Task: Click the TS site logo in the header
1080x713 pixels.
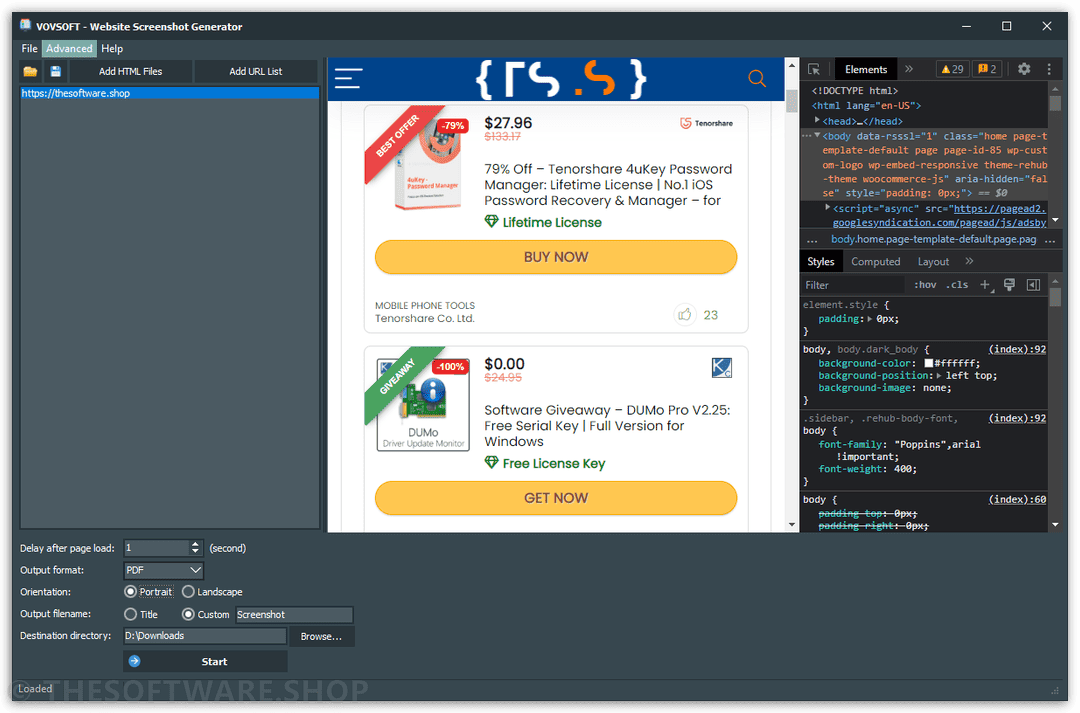Action: [561, 79]
